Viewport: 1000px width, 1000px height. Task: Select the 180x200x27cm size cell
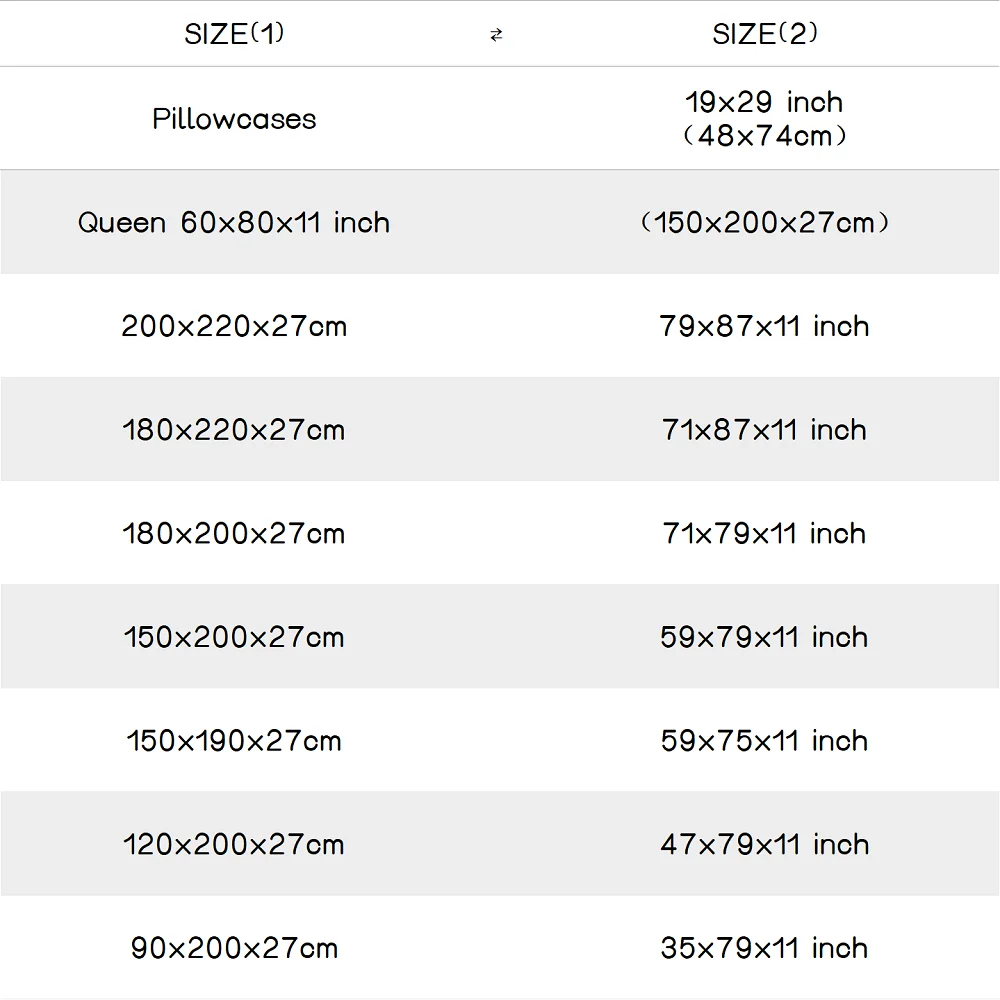(x=234, y=533)
